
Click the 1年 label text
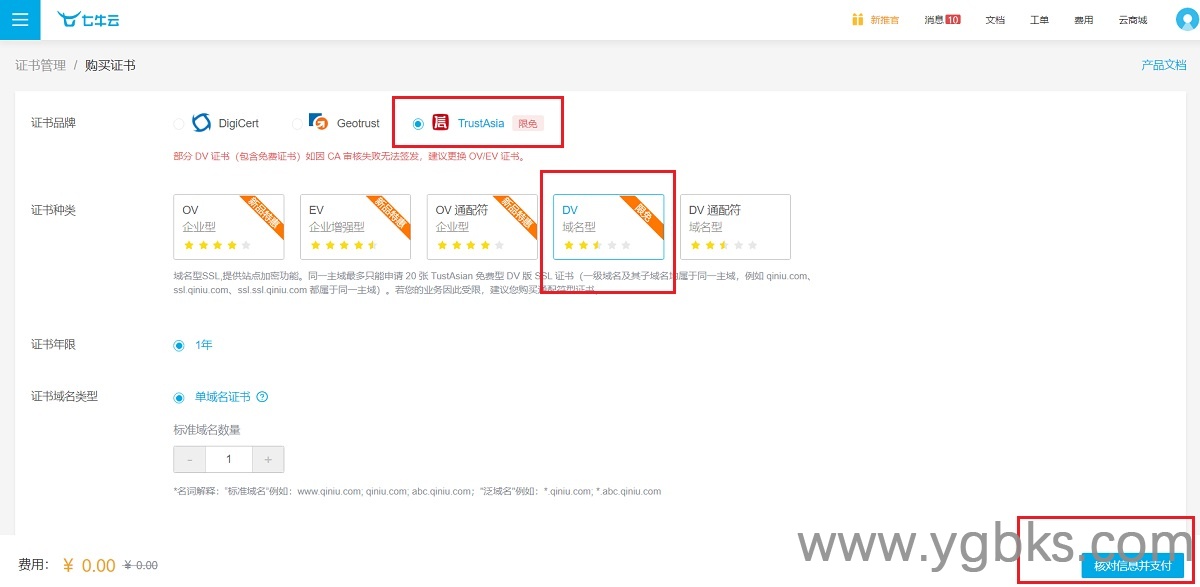click(x=204, y=345)
